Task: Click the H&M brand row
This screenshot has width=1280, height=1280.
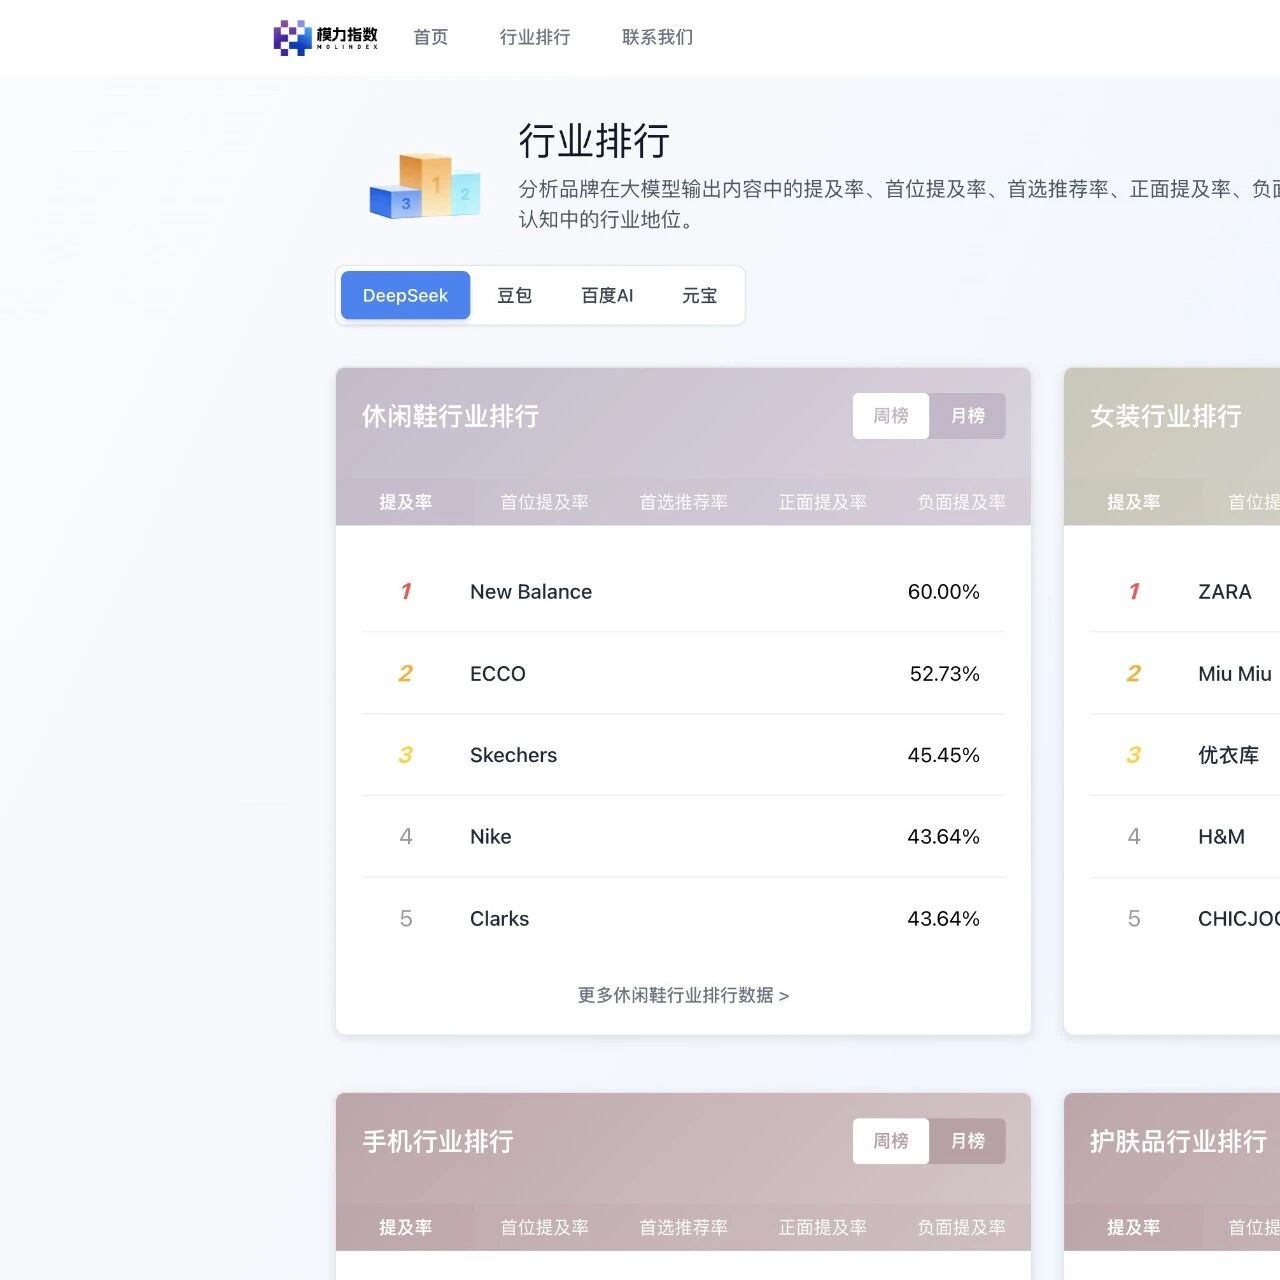Action: pyautogui.click(x=1185, y=836)
